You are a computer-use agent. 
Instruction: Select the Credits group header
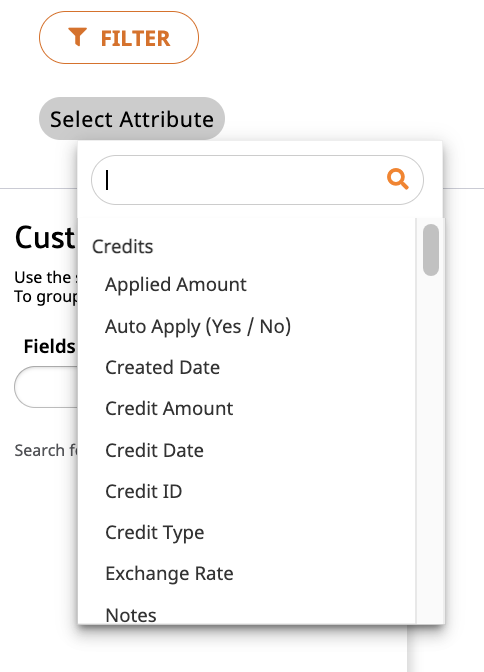click(123, 246)
